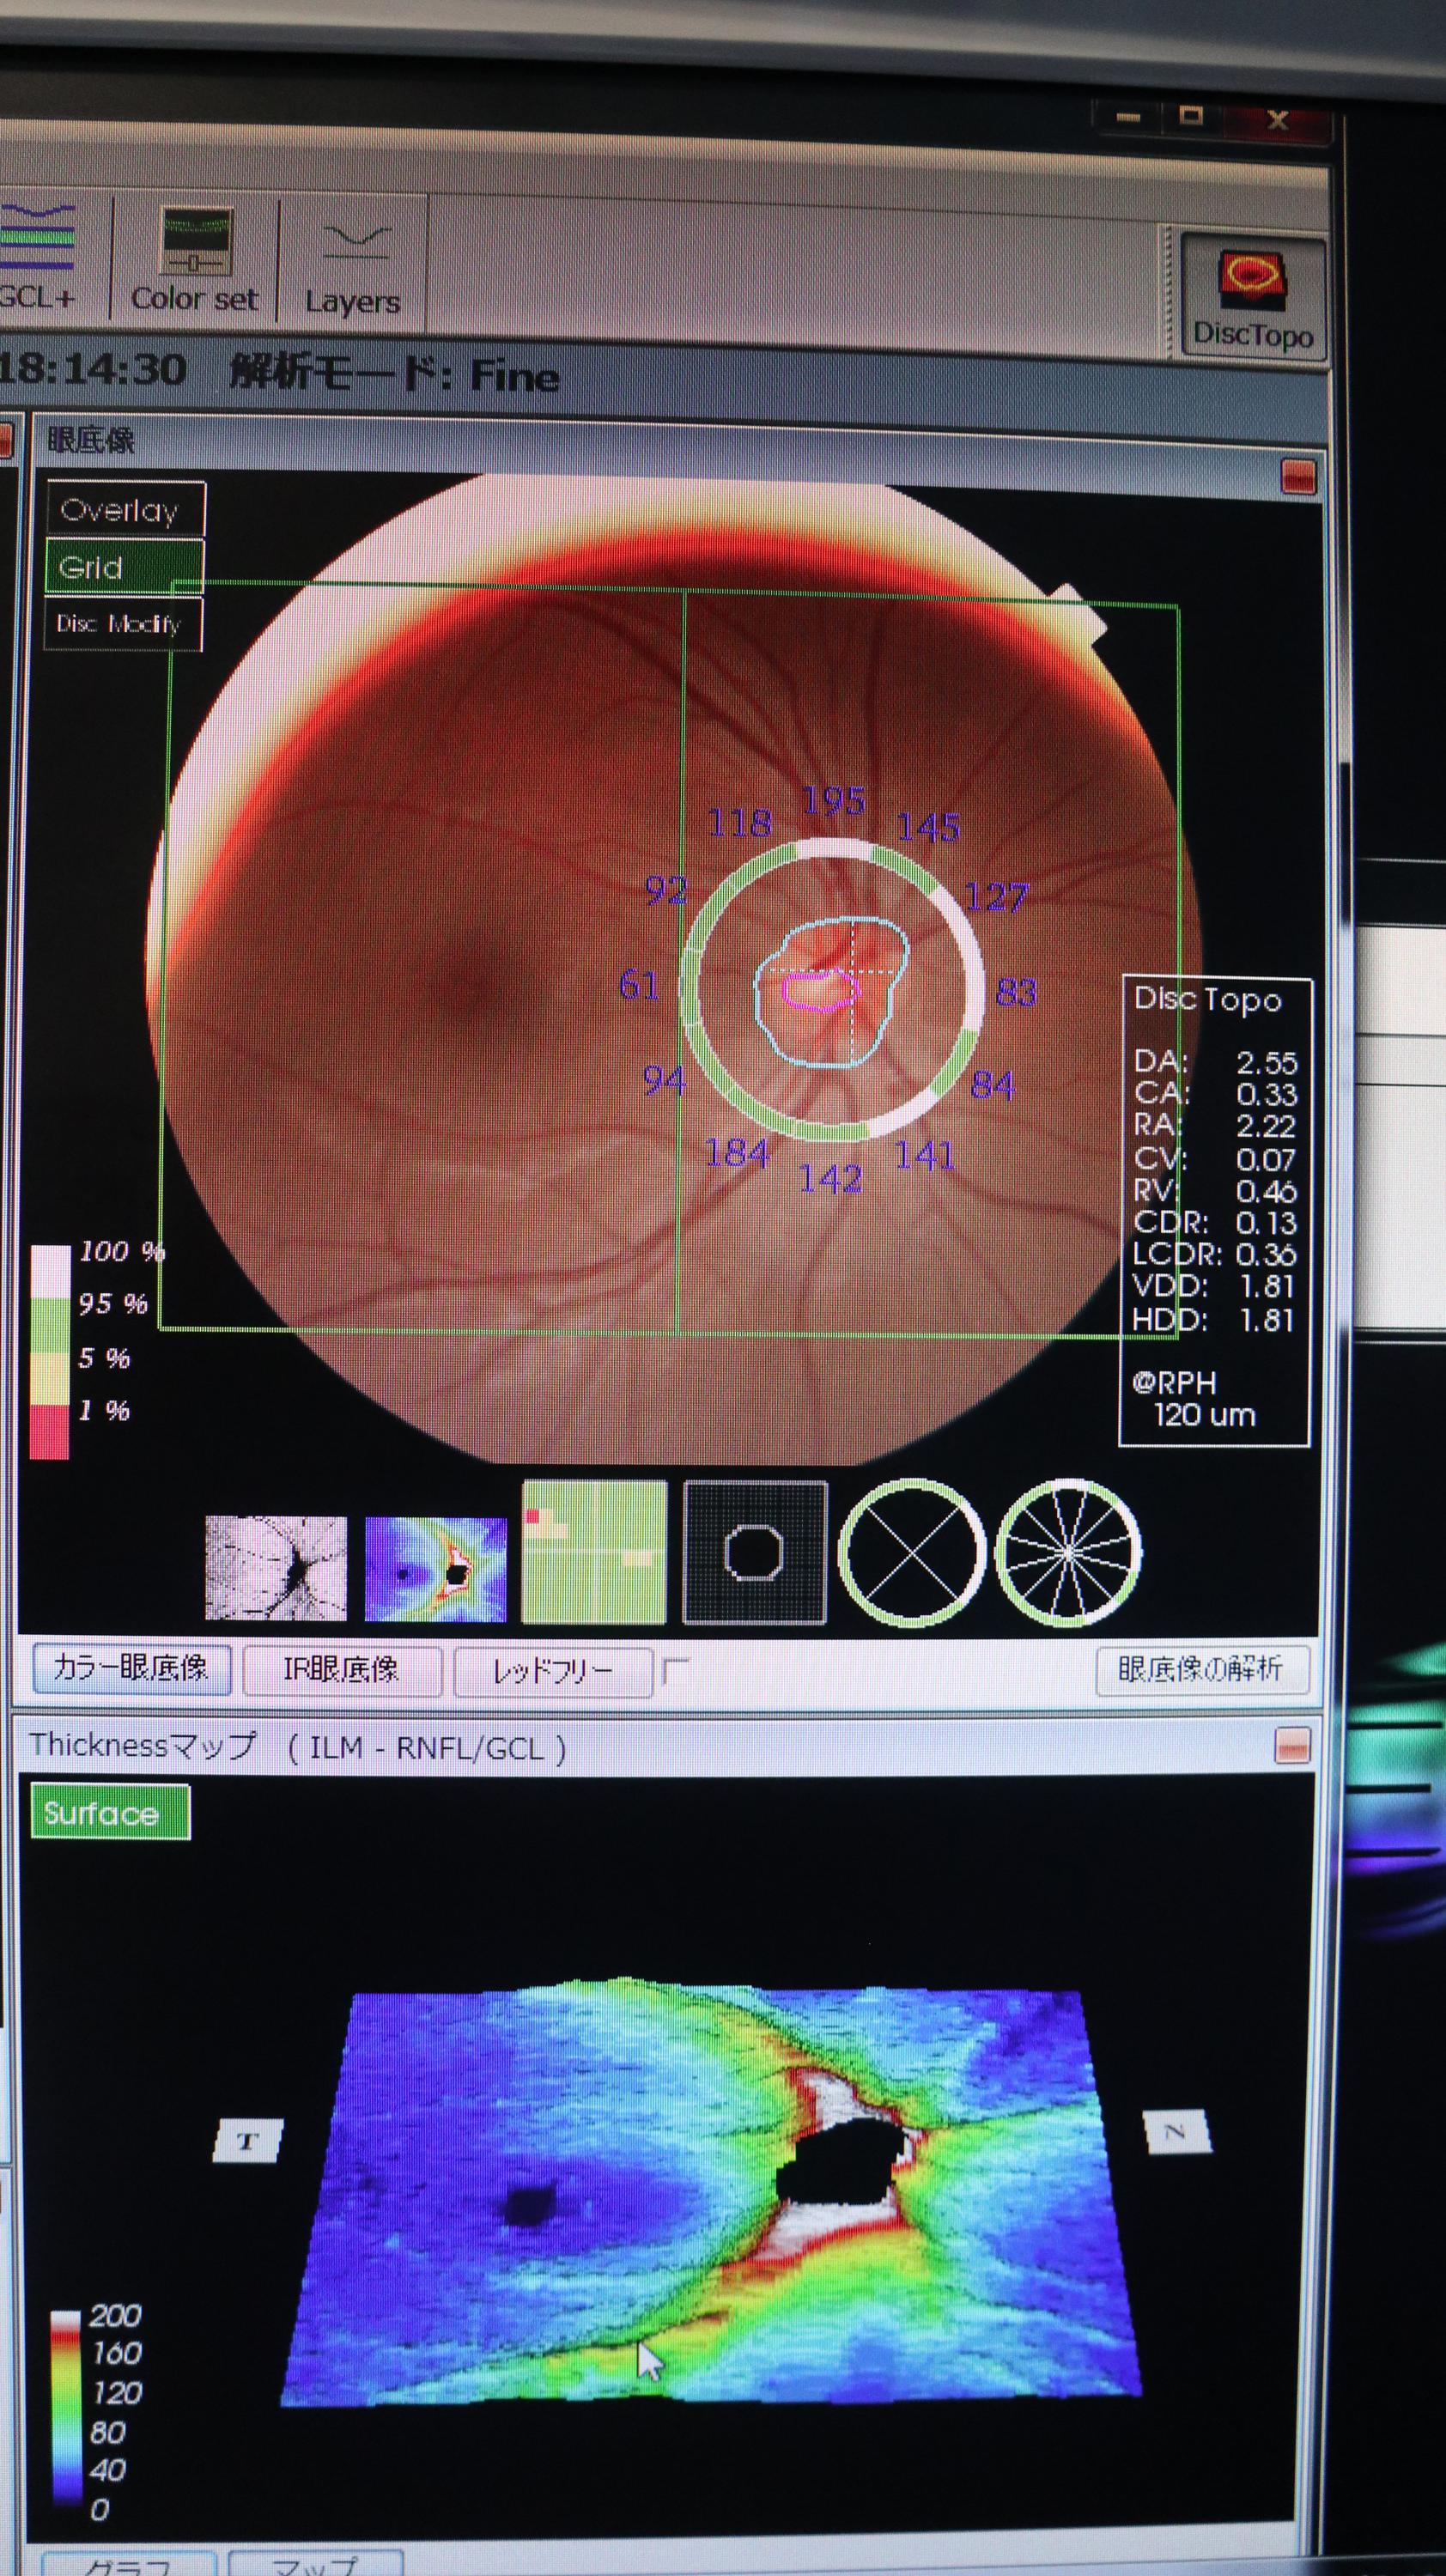Select the color thickness map thumbnail
The width and height of the screenshot is (1446, 2576).
[x=435, y=1568]
